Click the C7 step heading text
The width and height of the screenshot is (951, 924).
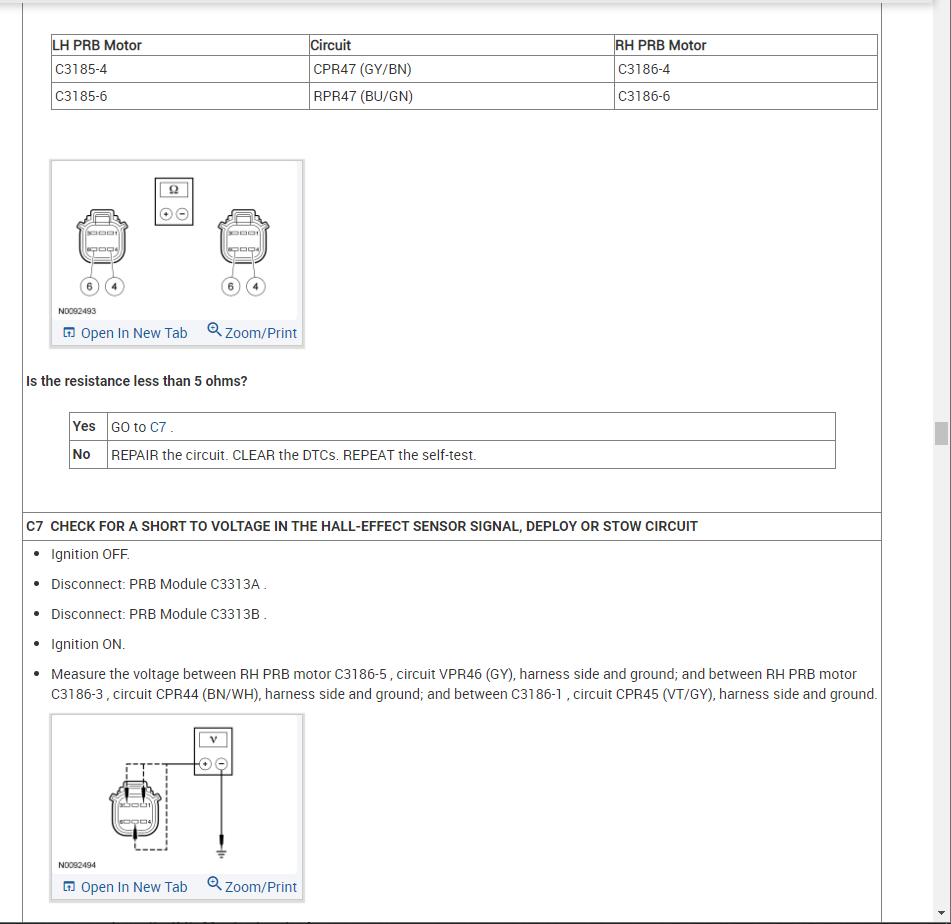pos(362,526)
